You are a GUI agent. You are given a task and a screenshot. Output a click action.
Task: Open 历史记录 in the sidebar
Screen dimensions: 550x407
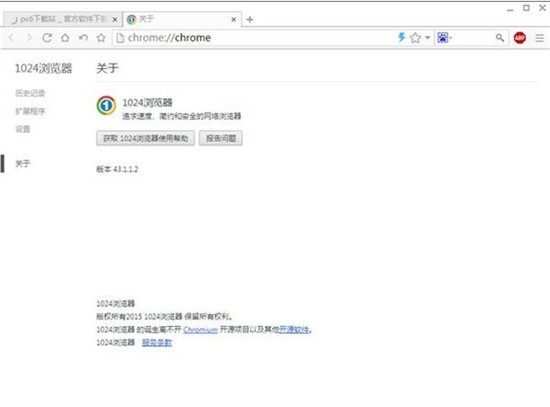point(30,93)
